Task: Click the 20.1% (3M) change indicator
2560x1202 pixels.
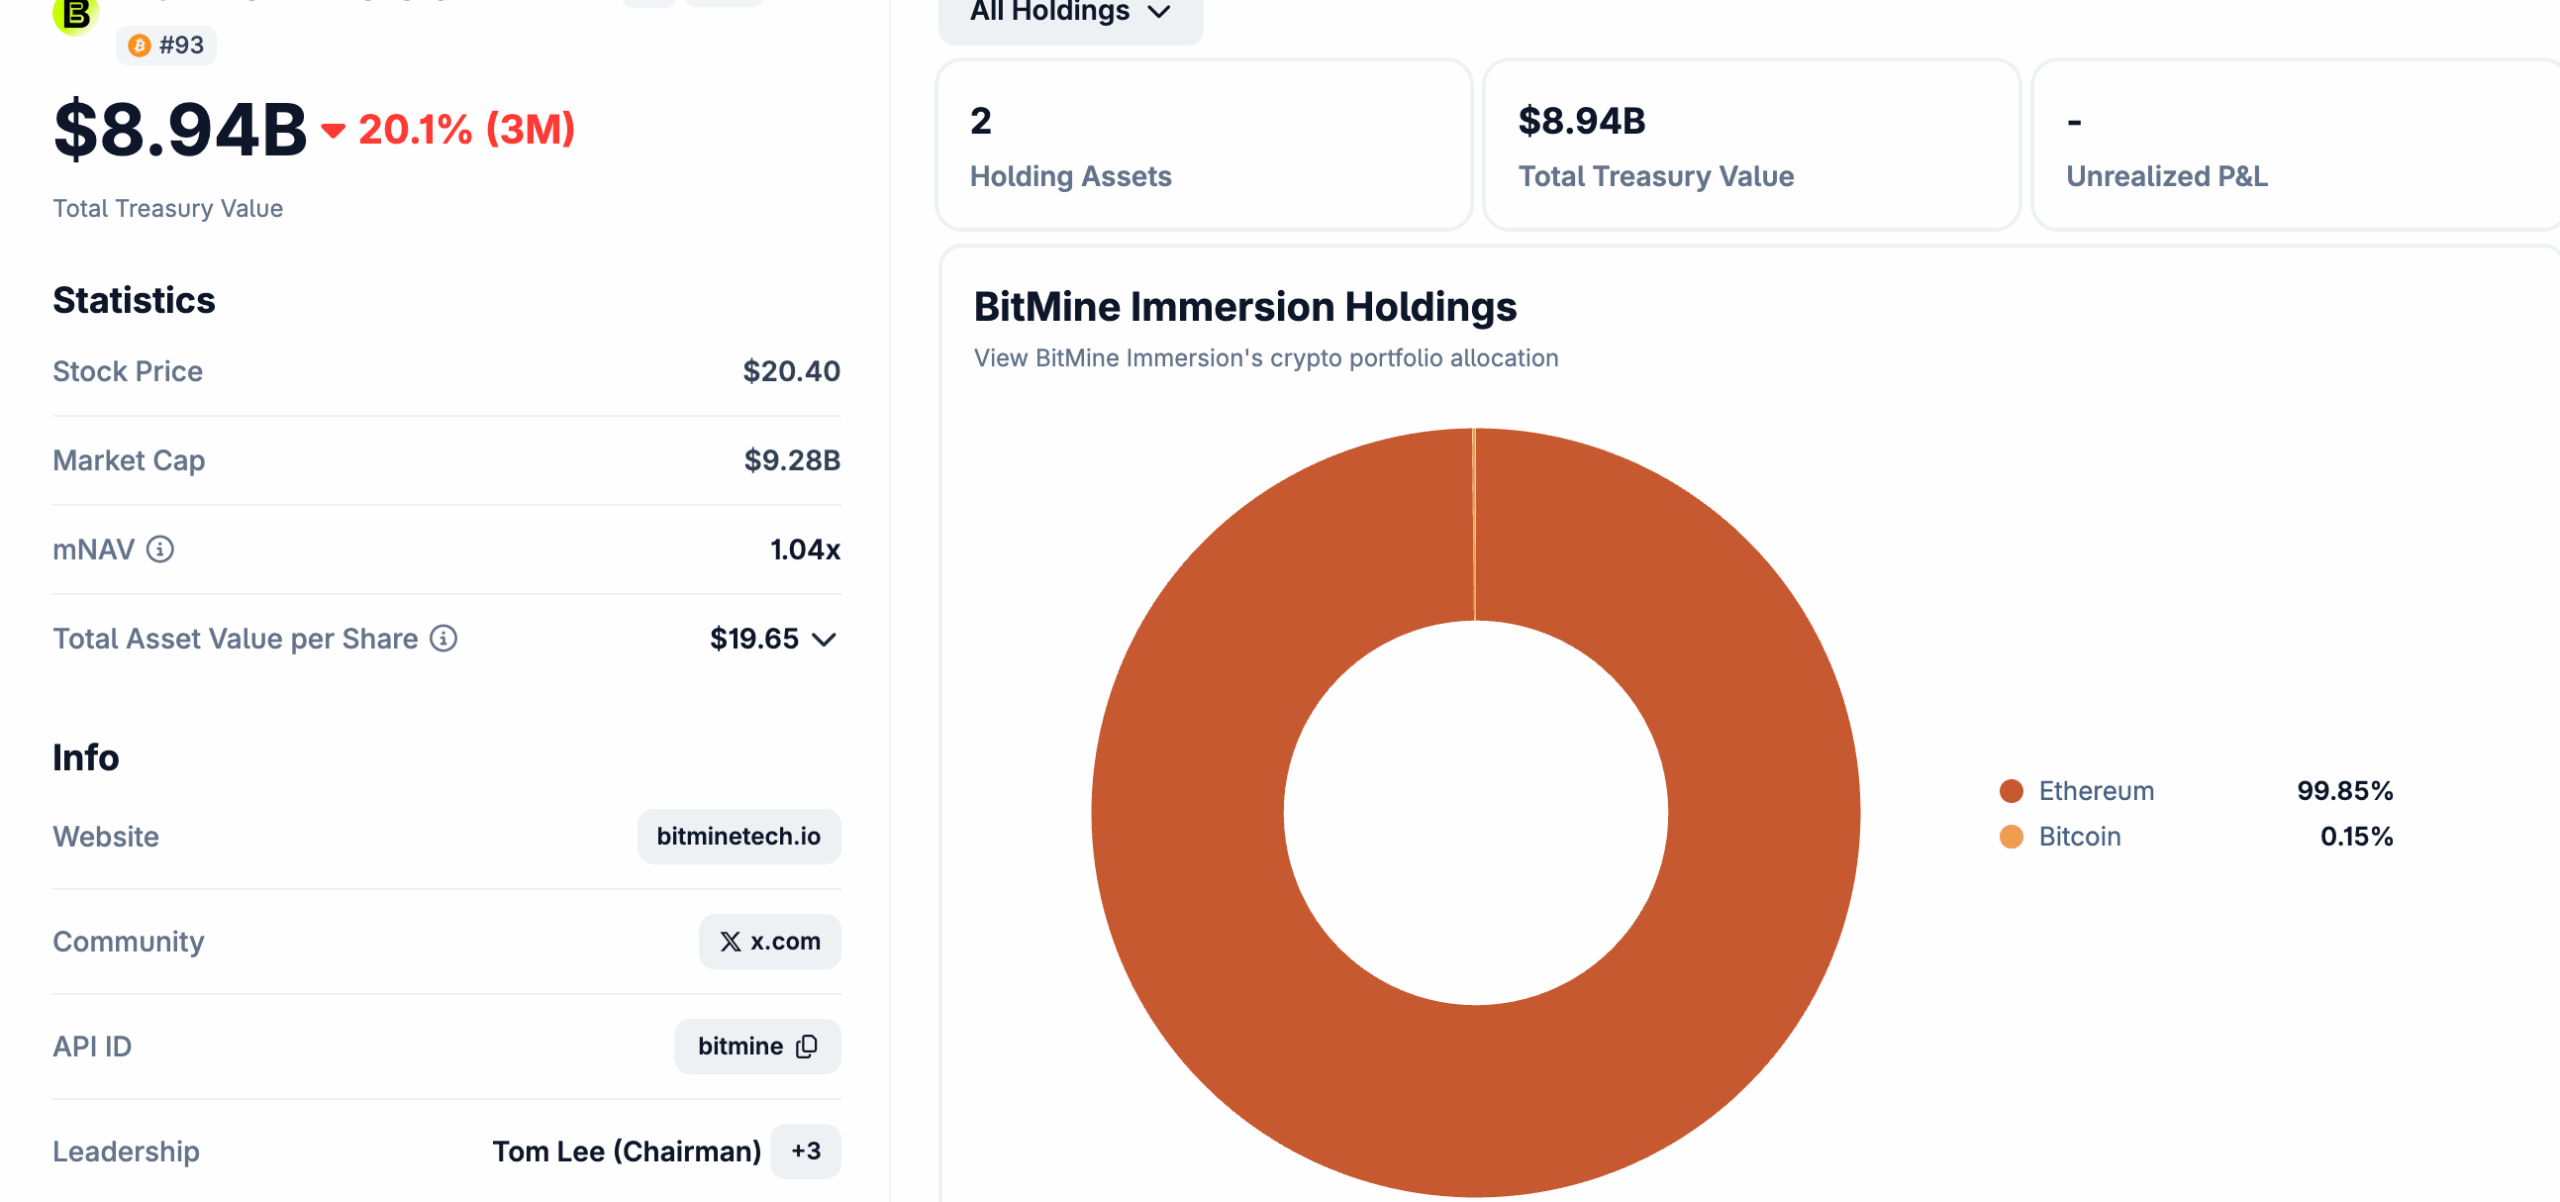Action: (448, 129)
